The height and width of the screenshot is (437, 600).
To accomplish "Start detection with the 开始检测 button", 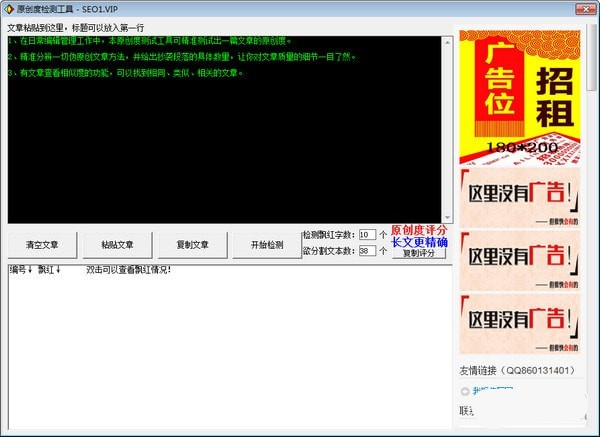I will 267,245.
